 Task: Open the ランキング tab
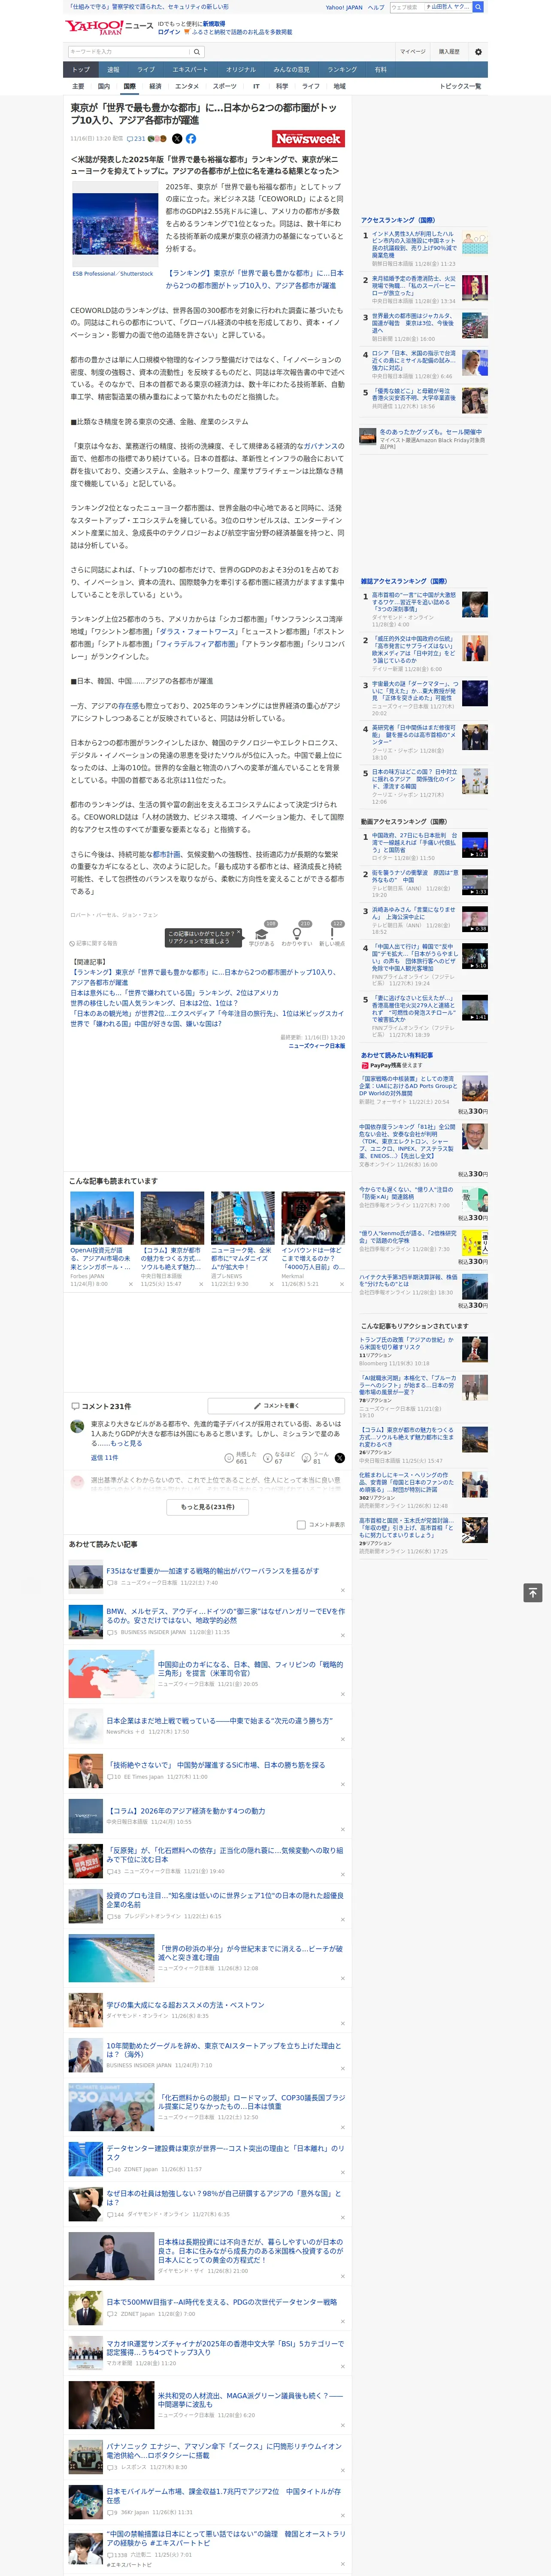342,69
